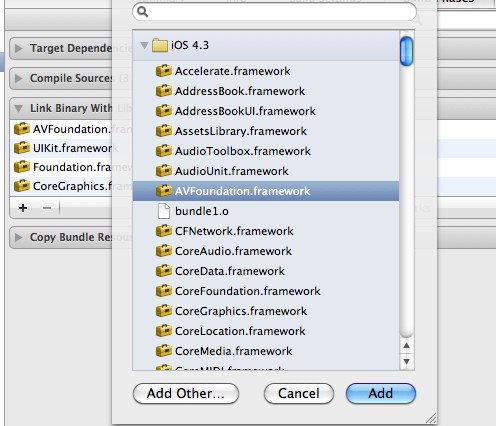This screenshot has width=496, height=426.
Task: Choose CFNetwork.framework from the list
Action: tap(266, 231)
